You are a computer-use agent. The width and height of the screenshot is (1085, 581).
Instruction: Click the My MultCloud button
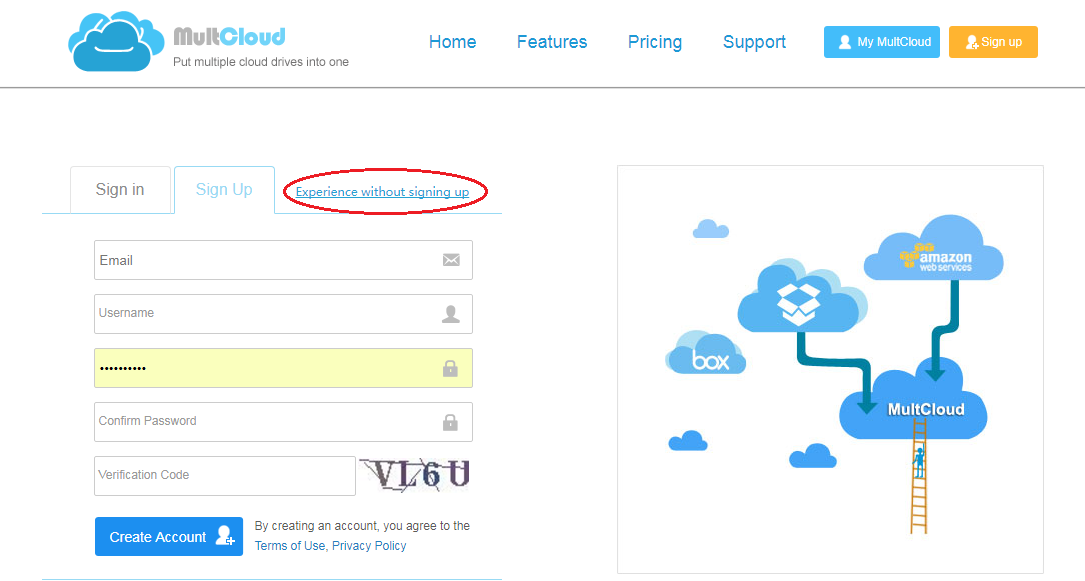pos(882,42)
